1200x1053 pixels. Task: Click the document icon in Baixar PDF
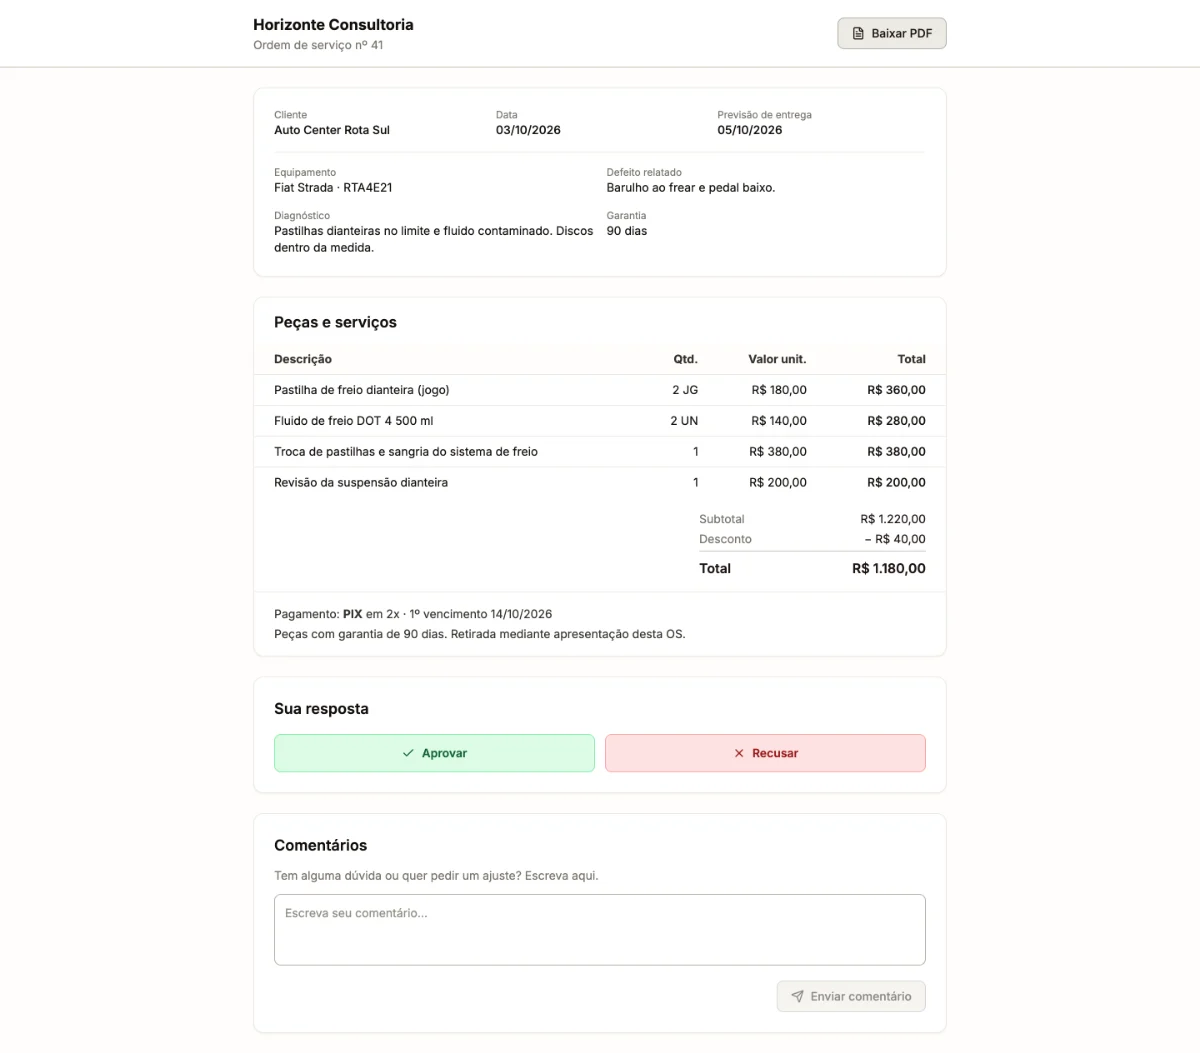tap(858, 33)
